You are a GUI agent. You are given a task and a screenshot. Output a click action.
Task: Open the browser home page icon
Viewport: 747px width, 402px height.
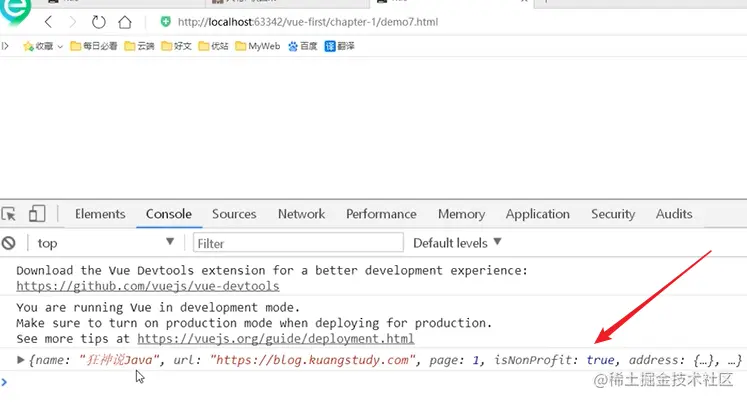[x=125, y=22]
